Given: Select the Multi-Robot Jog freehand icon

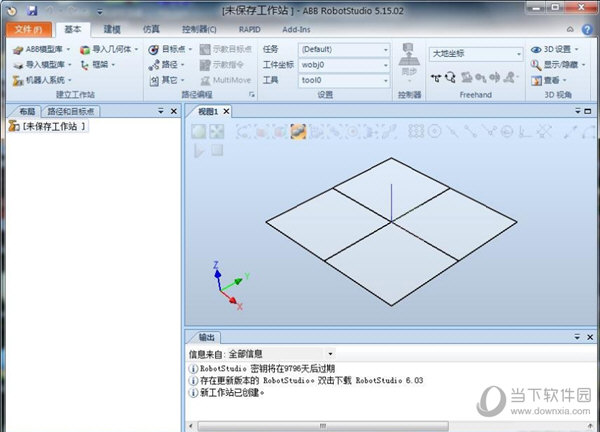Looking at the screenshot, I should point(510,78).
